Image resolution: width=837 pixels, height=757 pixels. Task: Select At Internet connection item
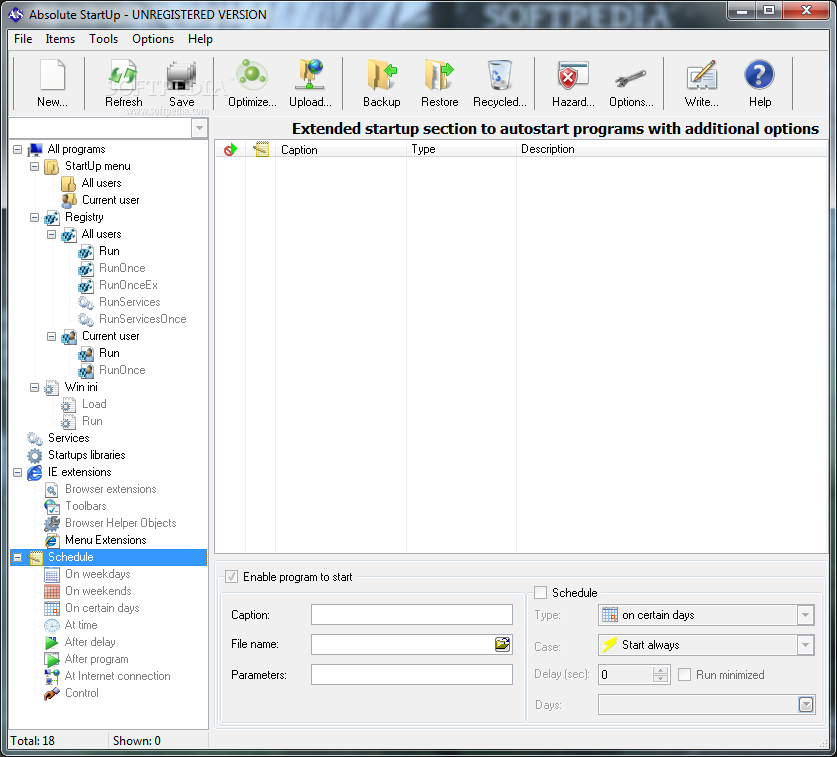pos(117,676)
